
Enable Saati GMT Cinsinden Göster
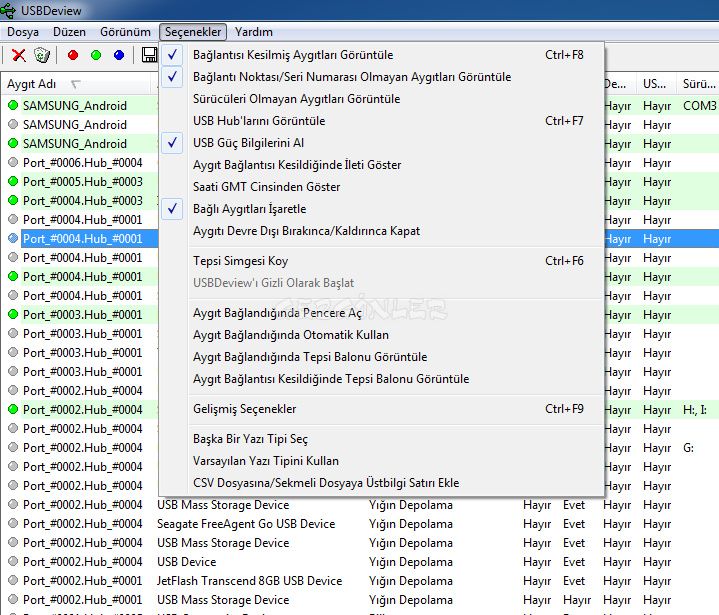[x=382, y=187]
